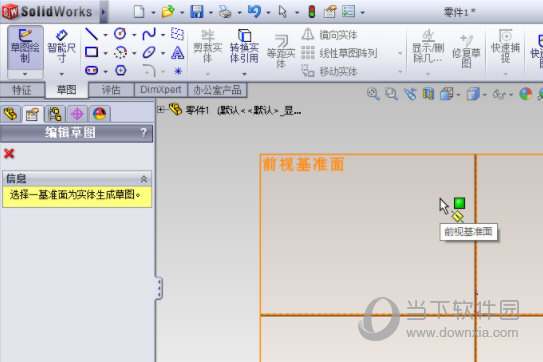Click the Rebuild traffic light icon
Screen dimensions: 543x362
click(312, 12)
